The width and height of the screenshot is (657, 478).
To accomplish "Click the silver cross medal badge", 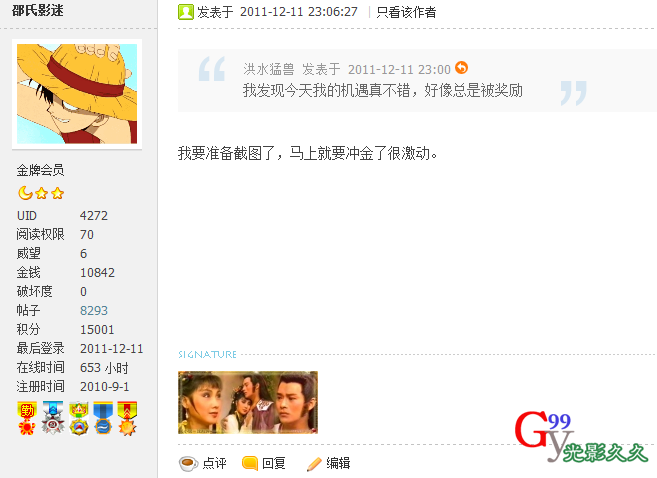I will coord(53,418).
